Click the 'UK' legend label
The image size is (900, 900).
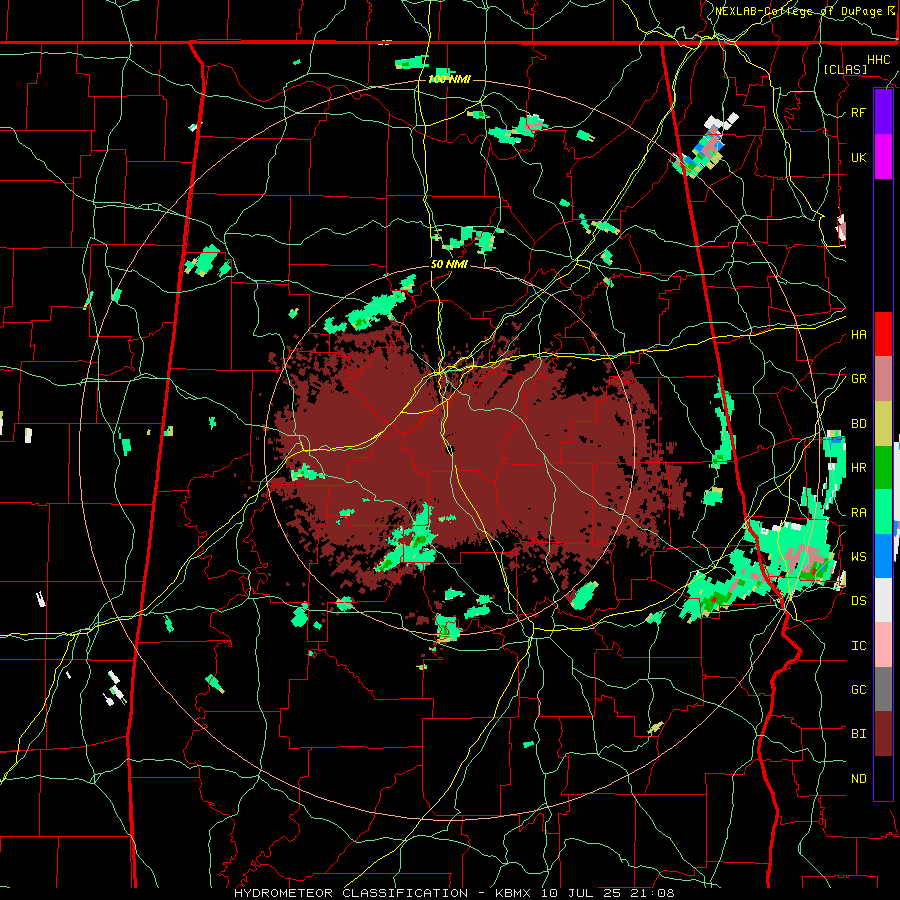coord(859,157)
